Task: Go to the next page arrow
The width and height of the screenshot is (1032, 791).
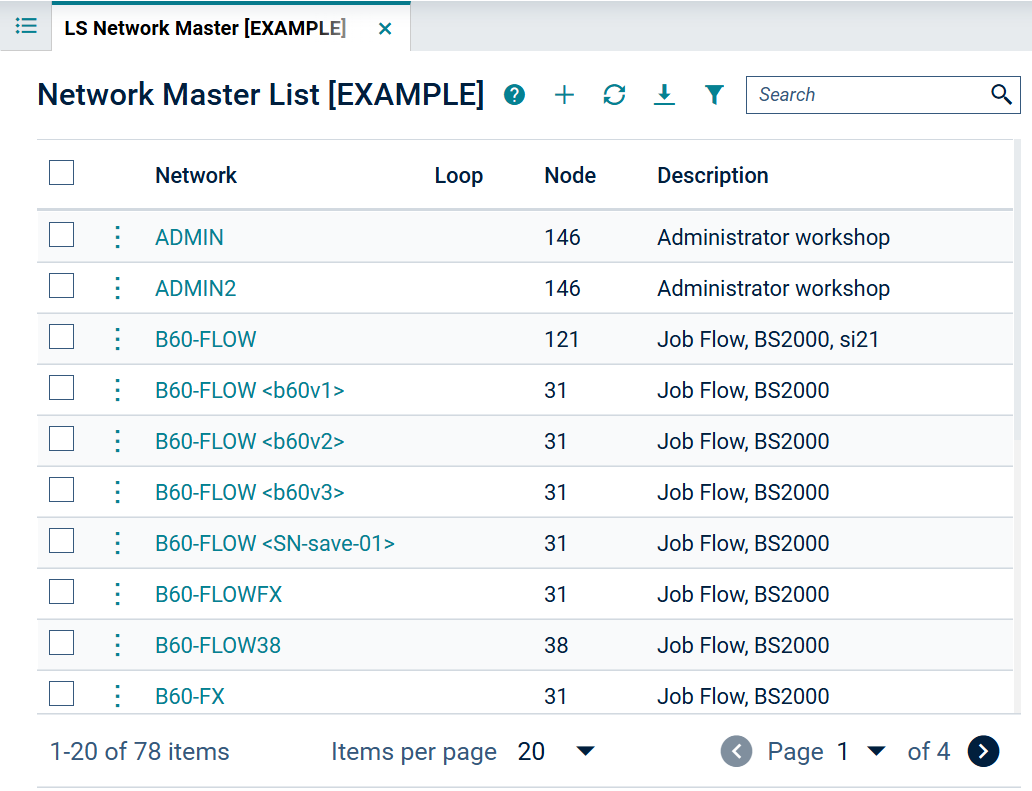Action: 983,751
